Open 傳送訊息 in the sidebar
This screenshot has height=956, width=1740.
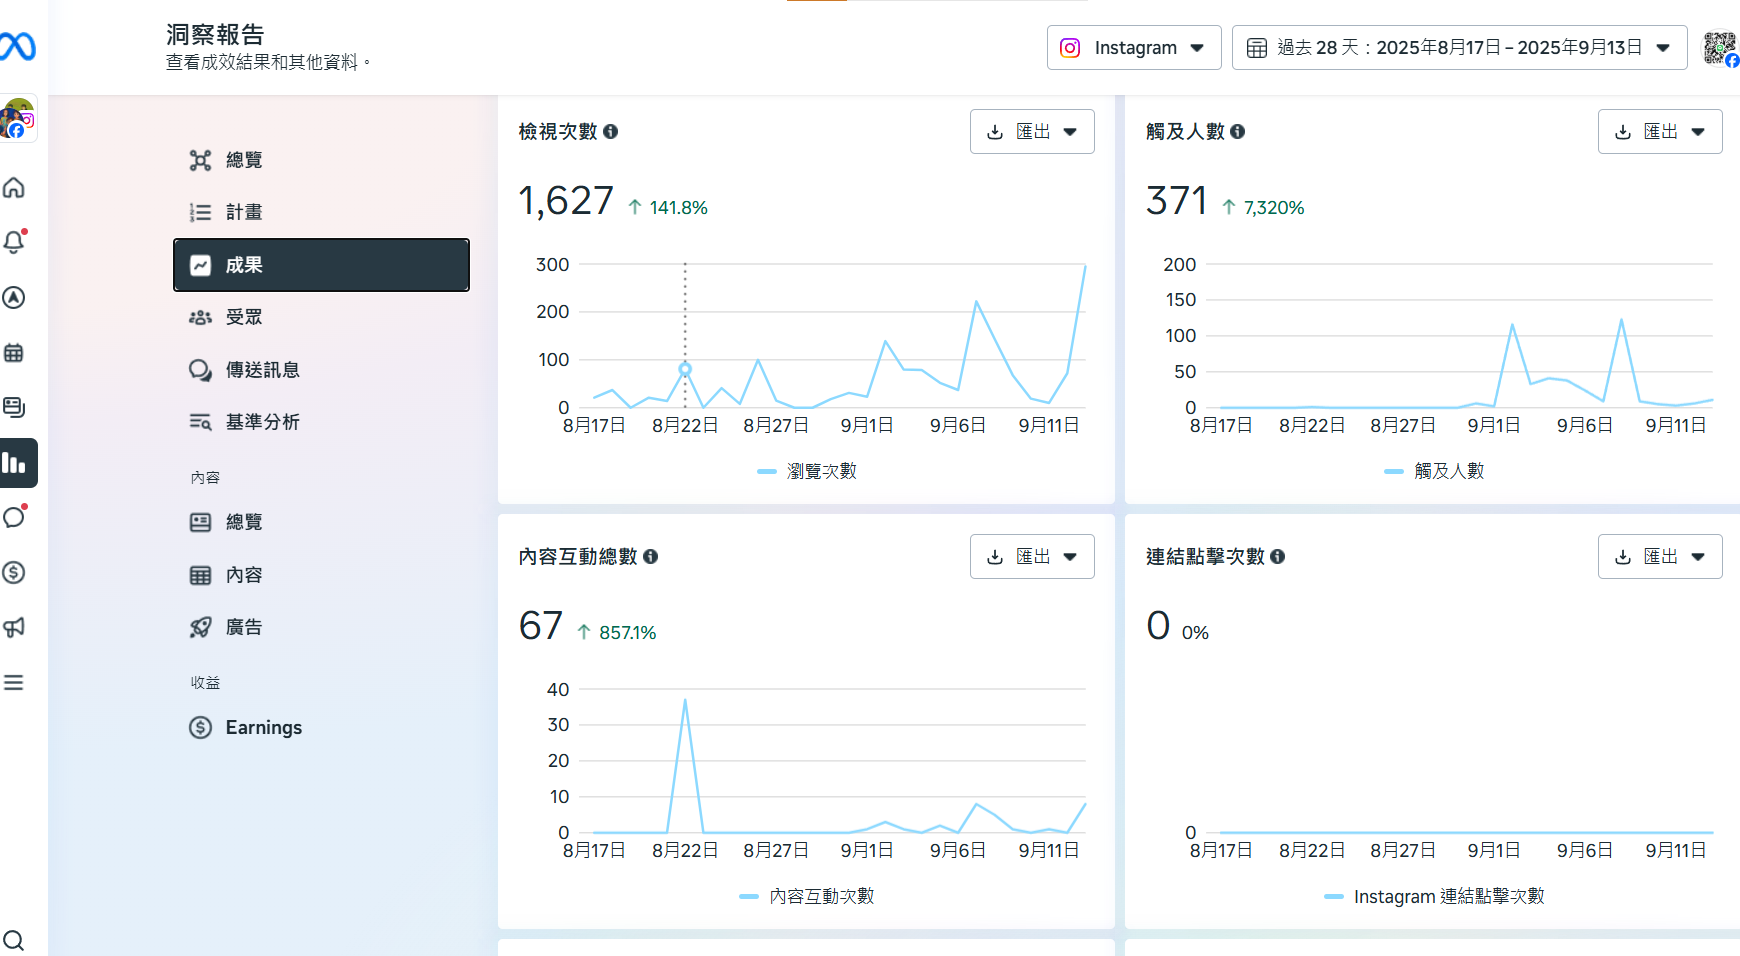262,370
